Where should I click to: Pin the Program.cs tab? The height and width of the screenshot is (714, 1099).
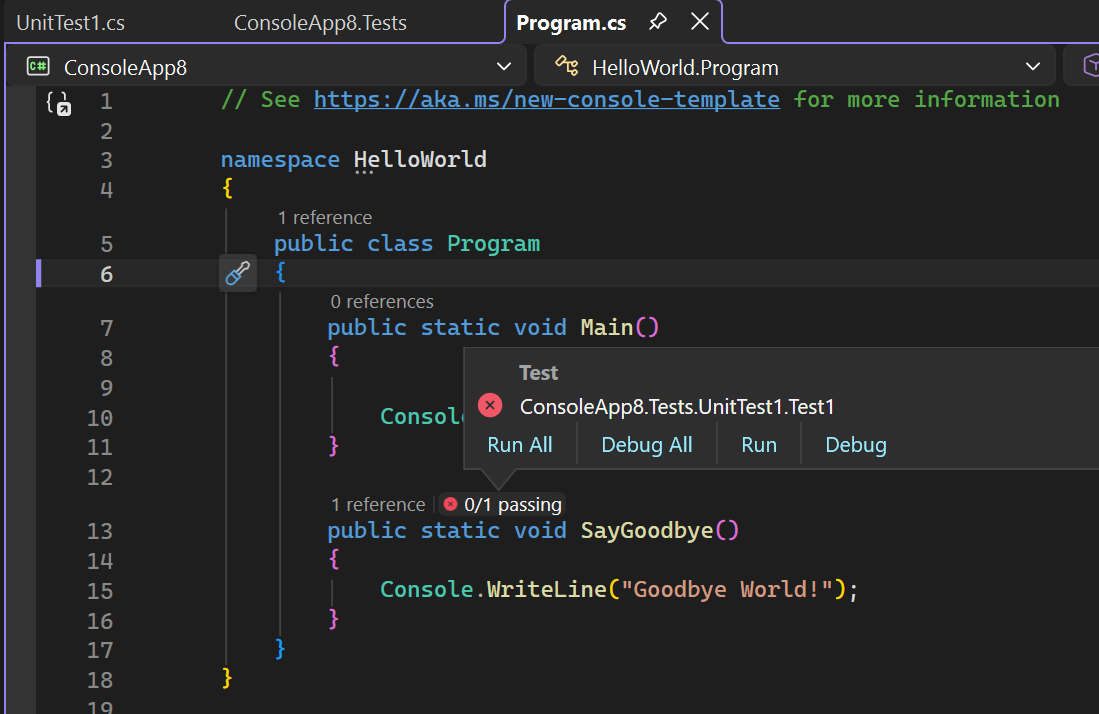(657, 22)
